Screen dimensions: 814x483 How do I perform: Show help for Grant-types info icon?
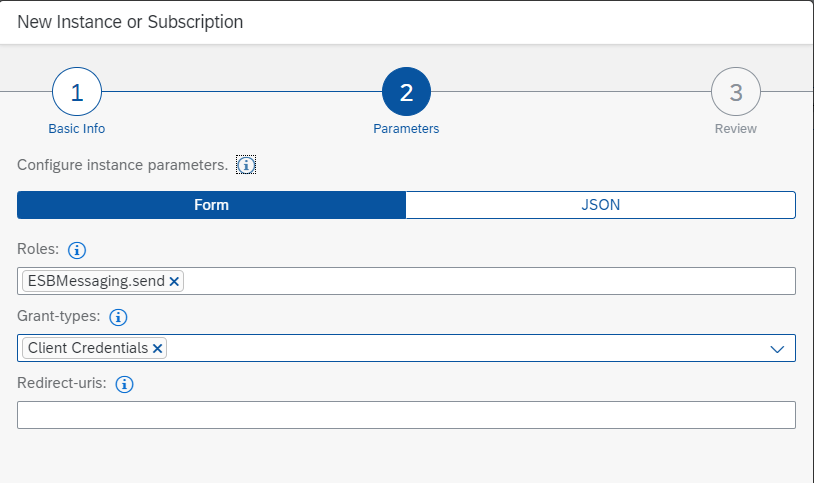(117, 317)
